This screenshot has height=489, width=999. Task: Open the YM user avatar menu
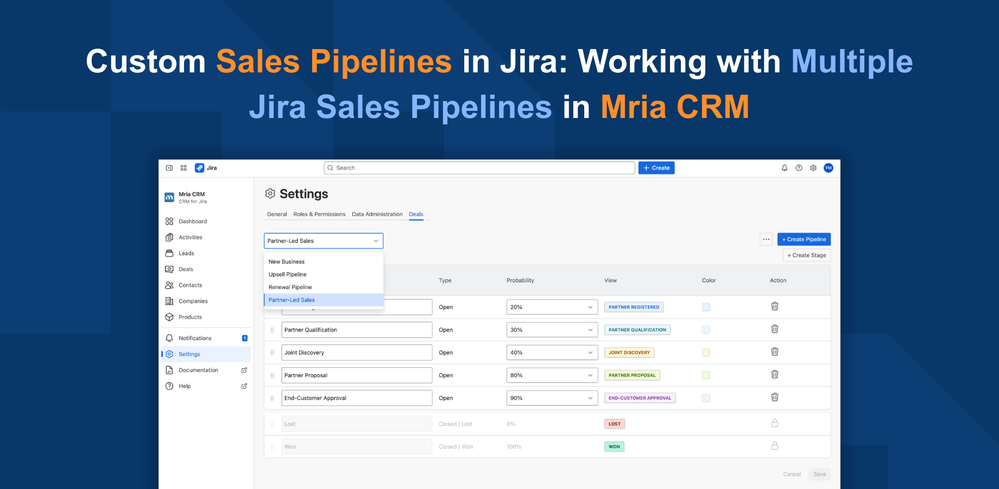(828, 168)
